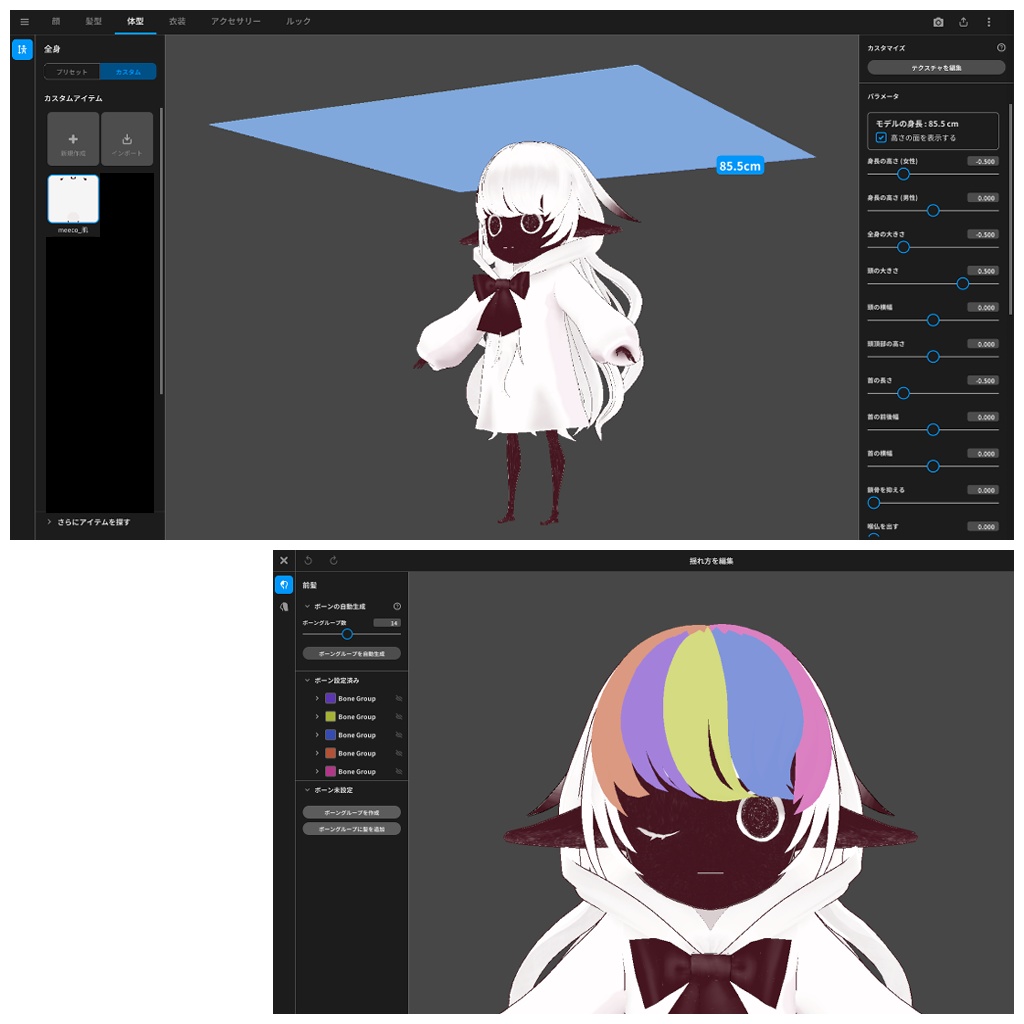Toggle visibility of the purple Bone Group
This screenshot has height=1024, width=1024.
(x=398, y=698)
